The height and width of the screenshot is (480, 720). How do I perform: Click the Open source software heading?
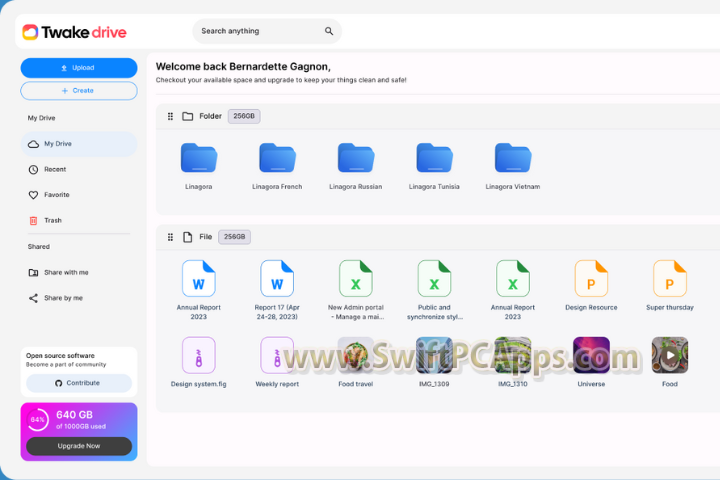pyautogui.click(x=60, y=356)
